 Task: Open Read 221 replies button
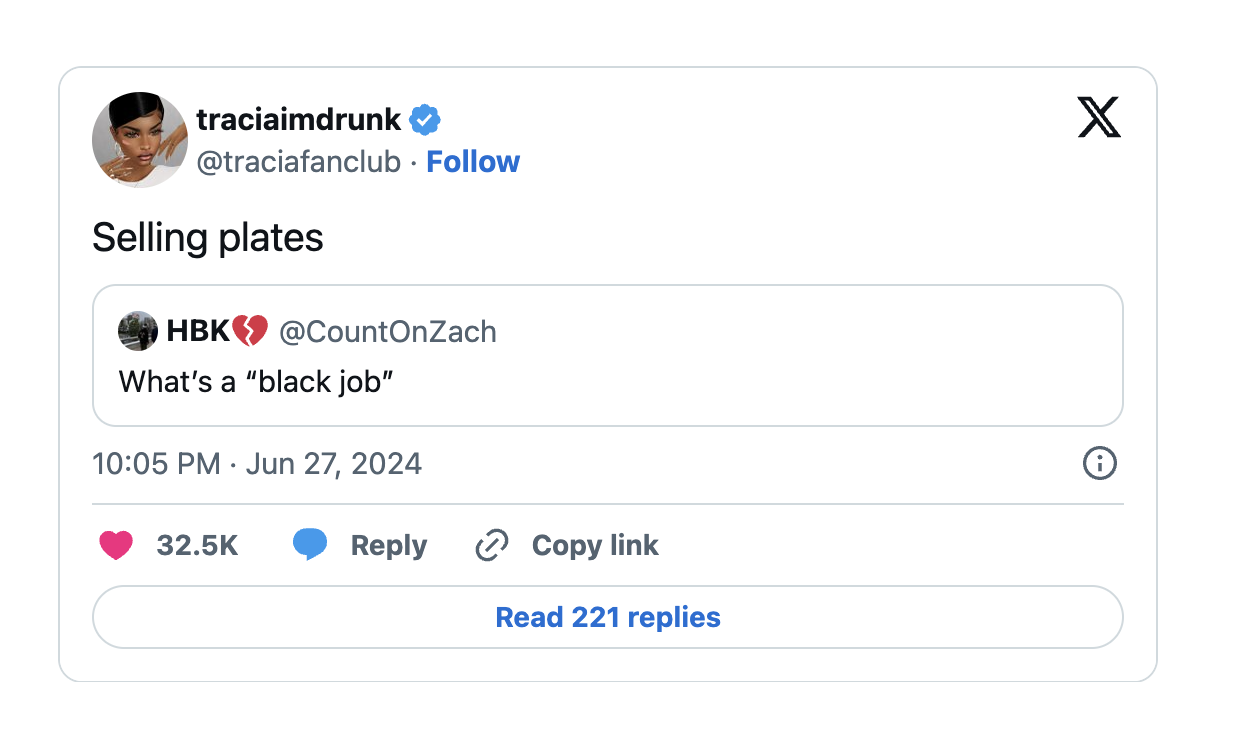pyautogui.click(x=608, y=617)
